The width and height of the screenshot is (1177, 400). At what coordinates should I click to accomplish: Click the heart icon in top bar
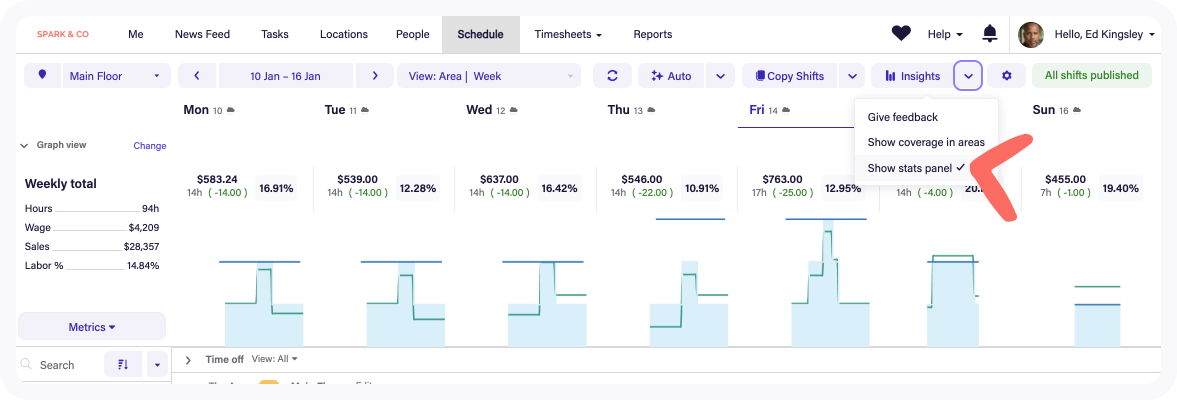point(901,34)
